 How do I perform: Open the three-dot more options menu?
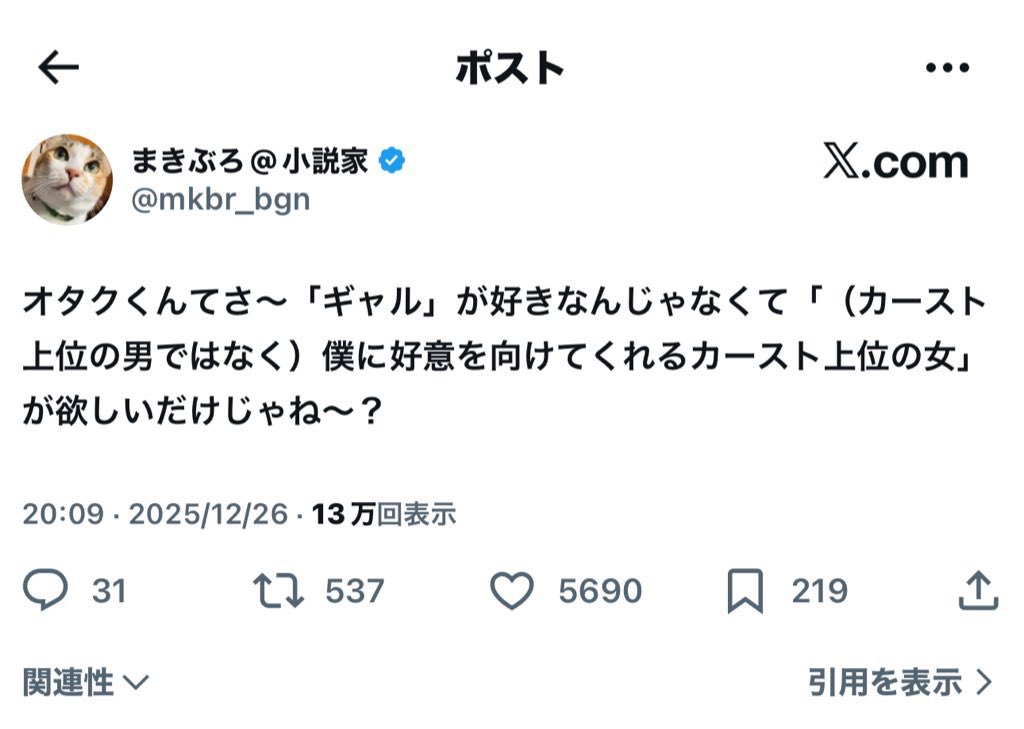click(947, 68)
